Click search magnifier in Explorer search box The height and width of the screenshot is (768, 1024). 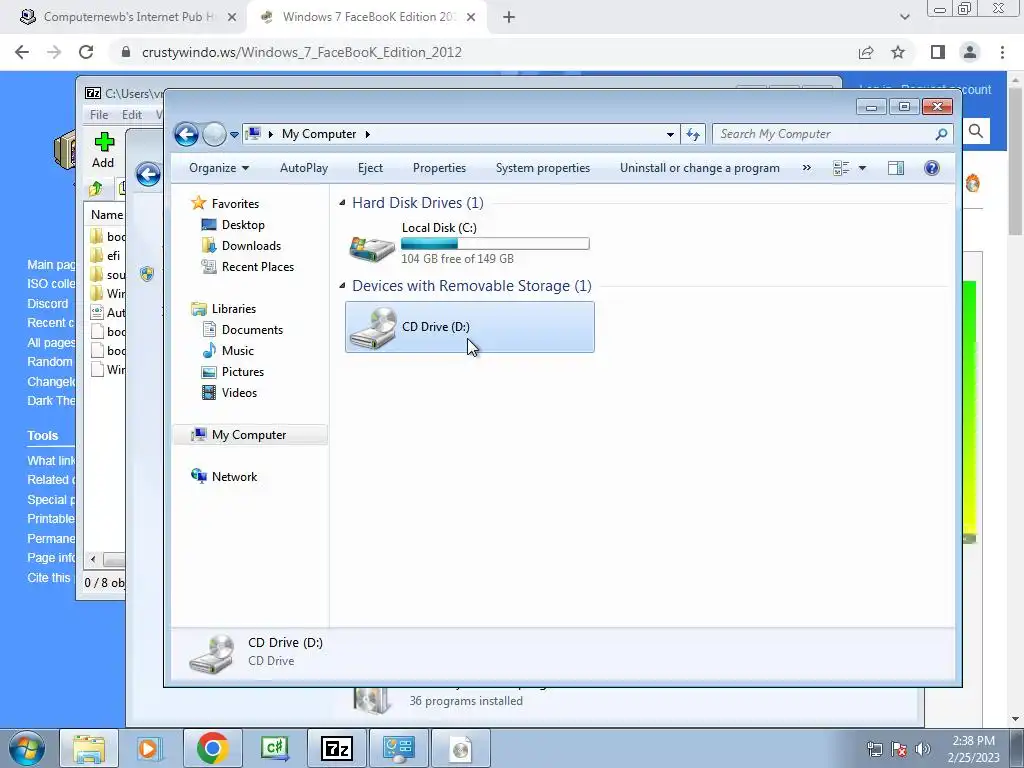(941, 134)
